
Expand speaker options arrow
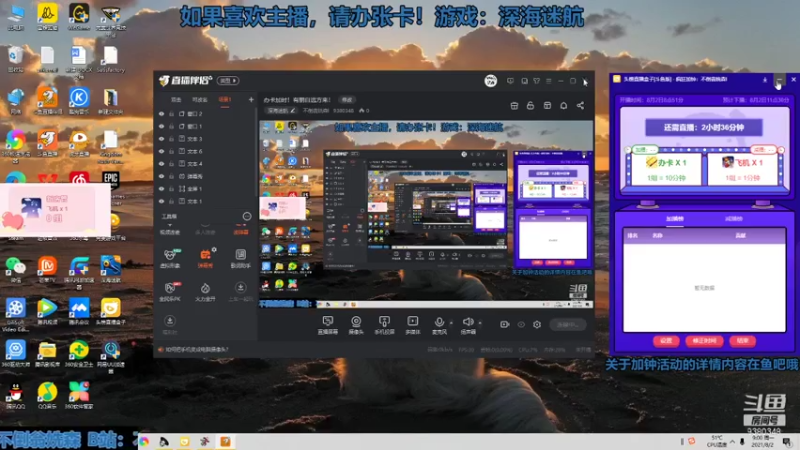pyautogui.click(x=480, y=322)
